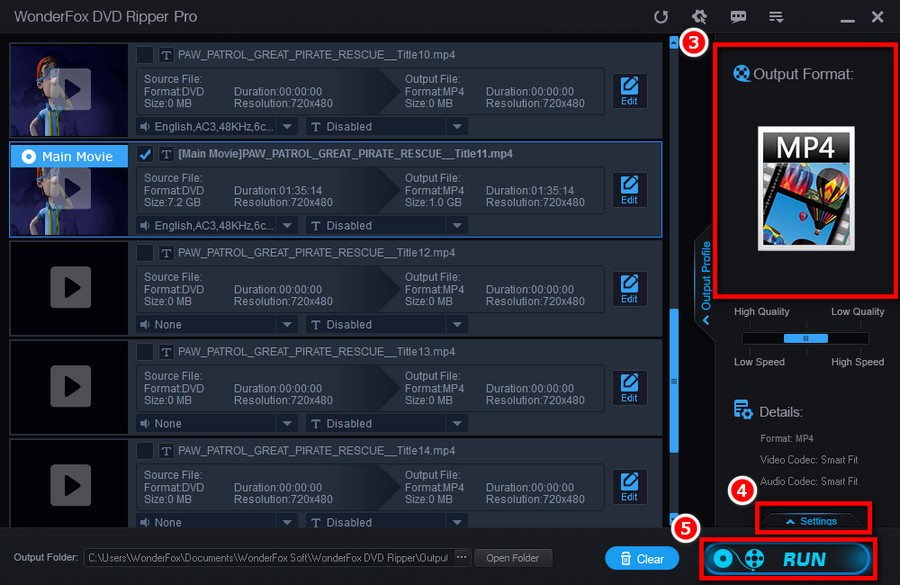The image size is (900, 585).
Task: Click 'Audio Codec: Smart Fit' text
Action: click(809, 481)
